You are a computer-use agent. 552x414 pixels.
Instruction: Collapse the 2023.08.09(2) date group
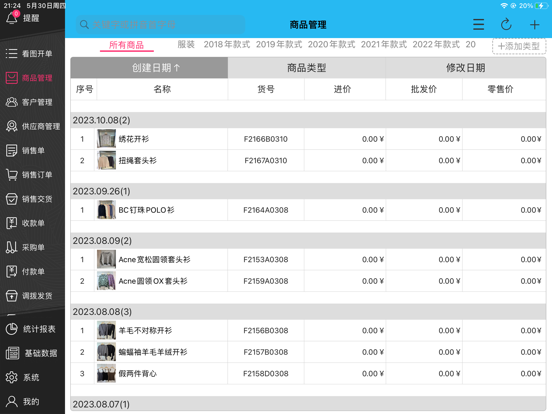[x=308, y=241]
